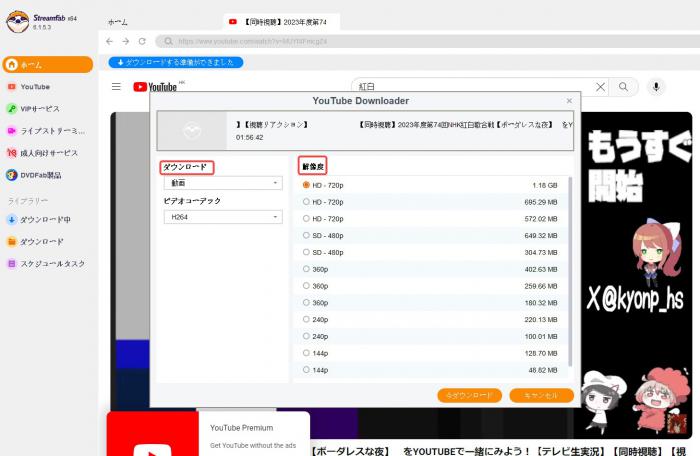Select HD - 720p 1.18 GB option
700x456 pixels.
click(x=430, y=185)
